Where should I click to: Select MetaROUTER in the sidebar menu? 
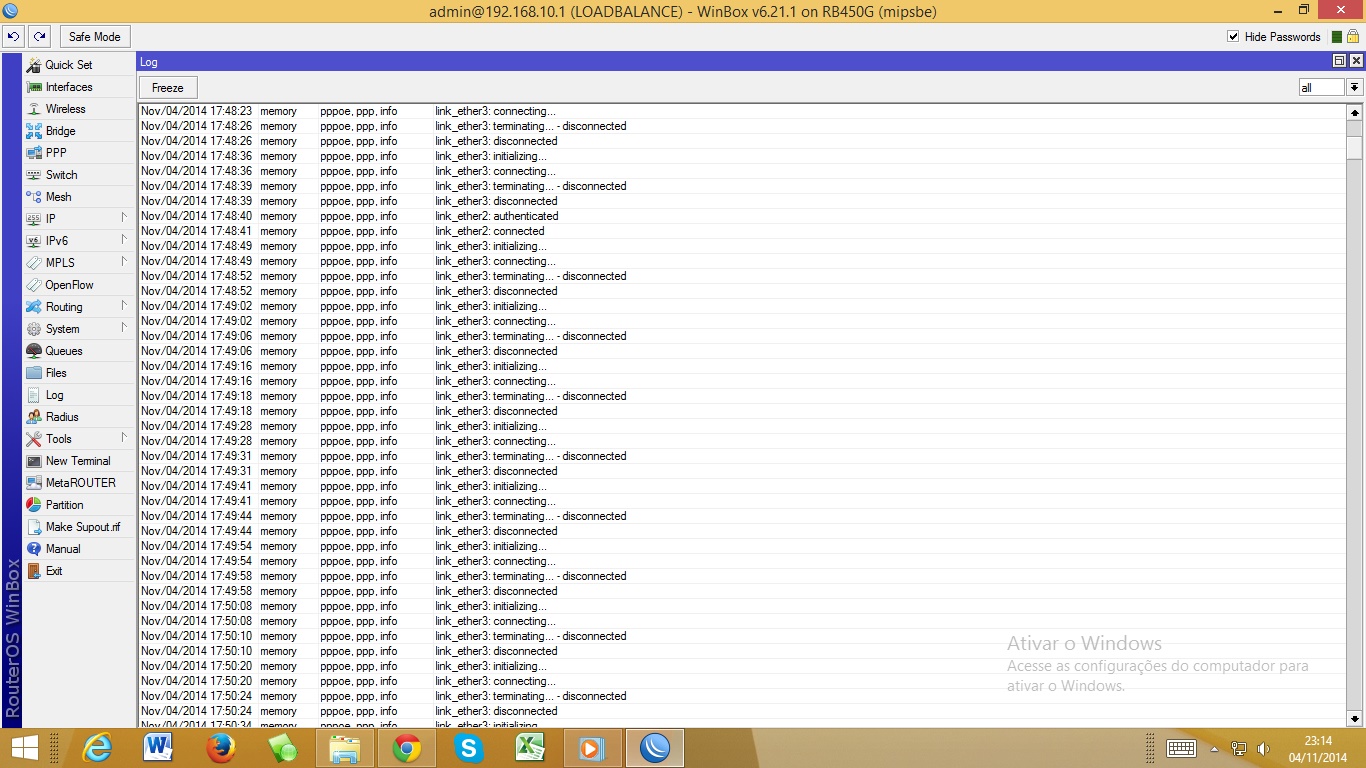click(x=79, y=483)
